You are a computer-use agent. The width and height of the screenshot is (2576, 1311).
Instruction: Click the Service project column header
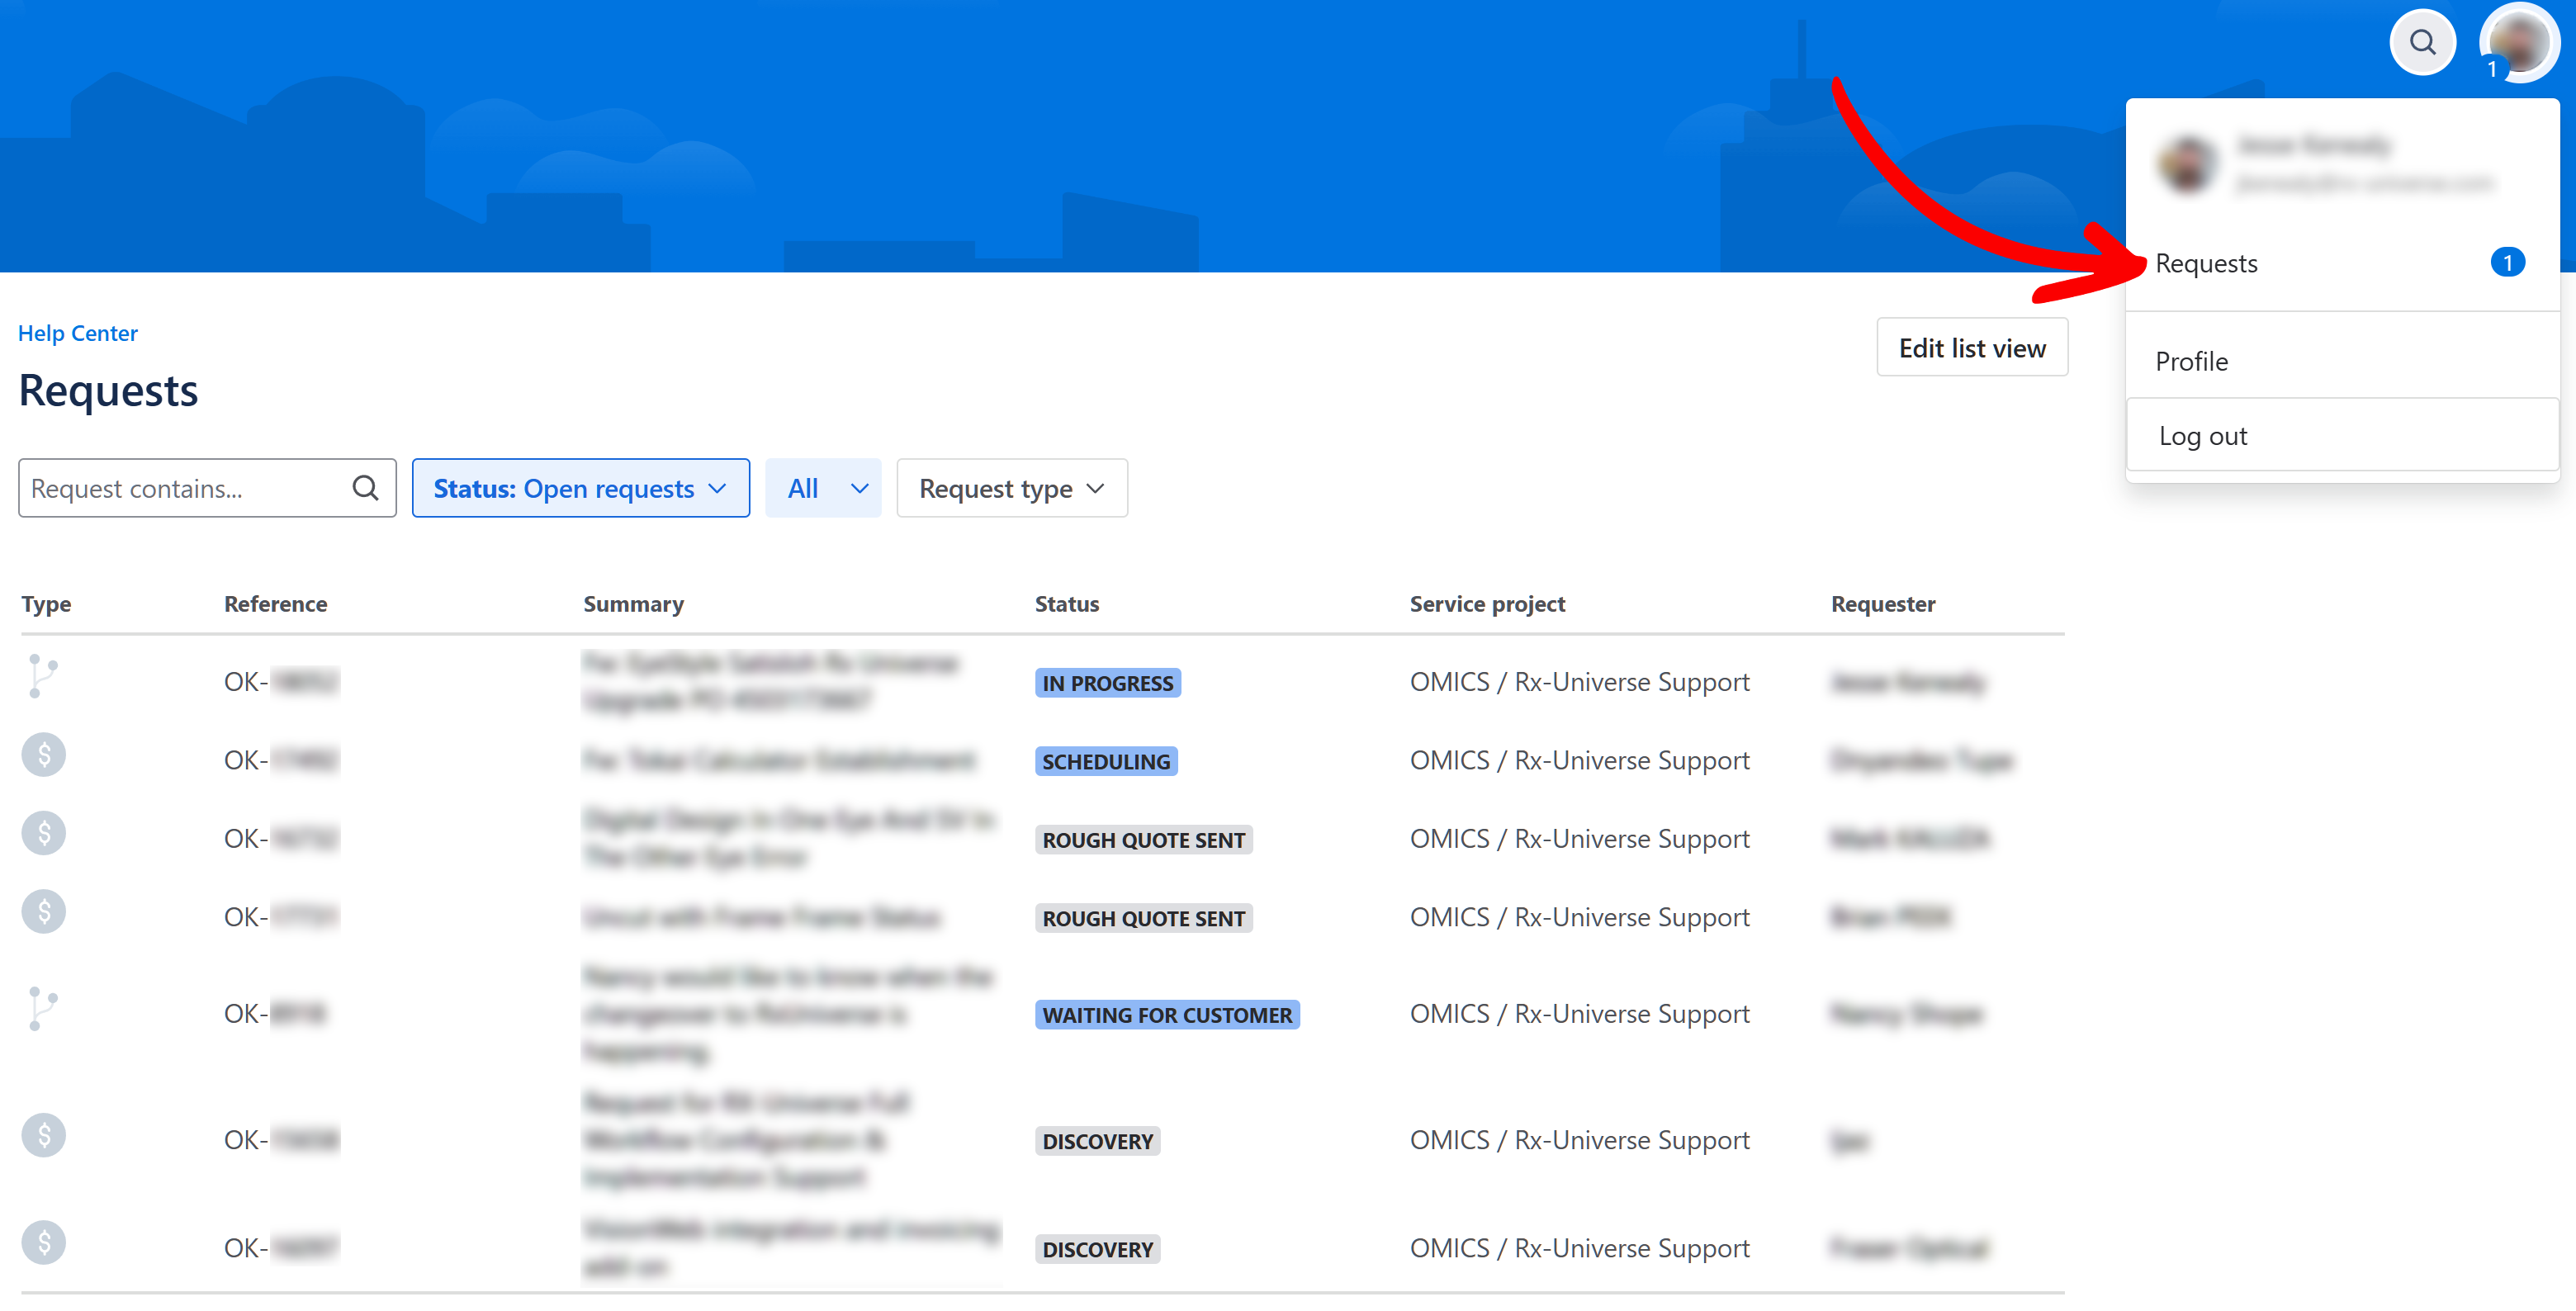pos(1486,604)
